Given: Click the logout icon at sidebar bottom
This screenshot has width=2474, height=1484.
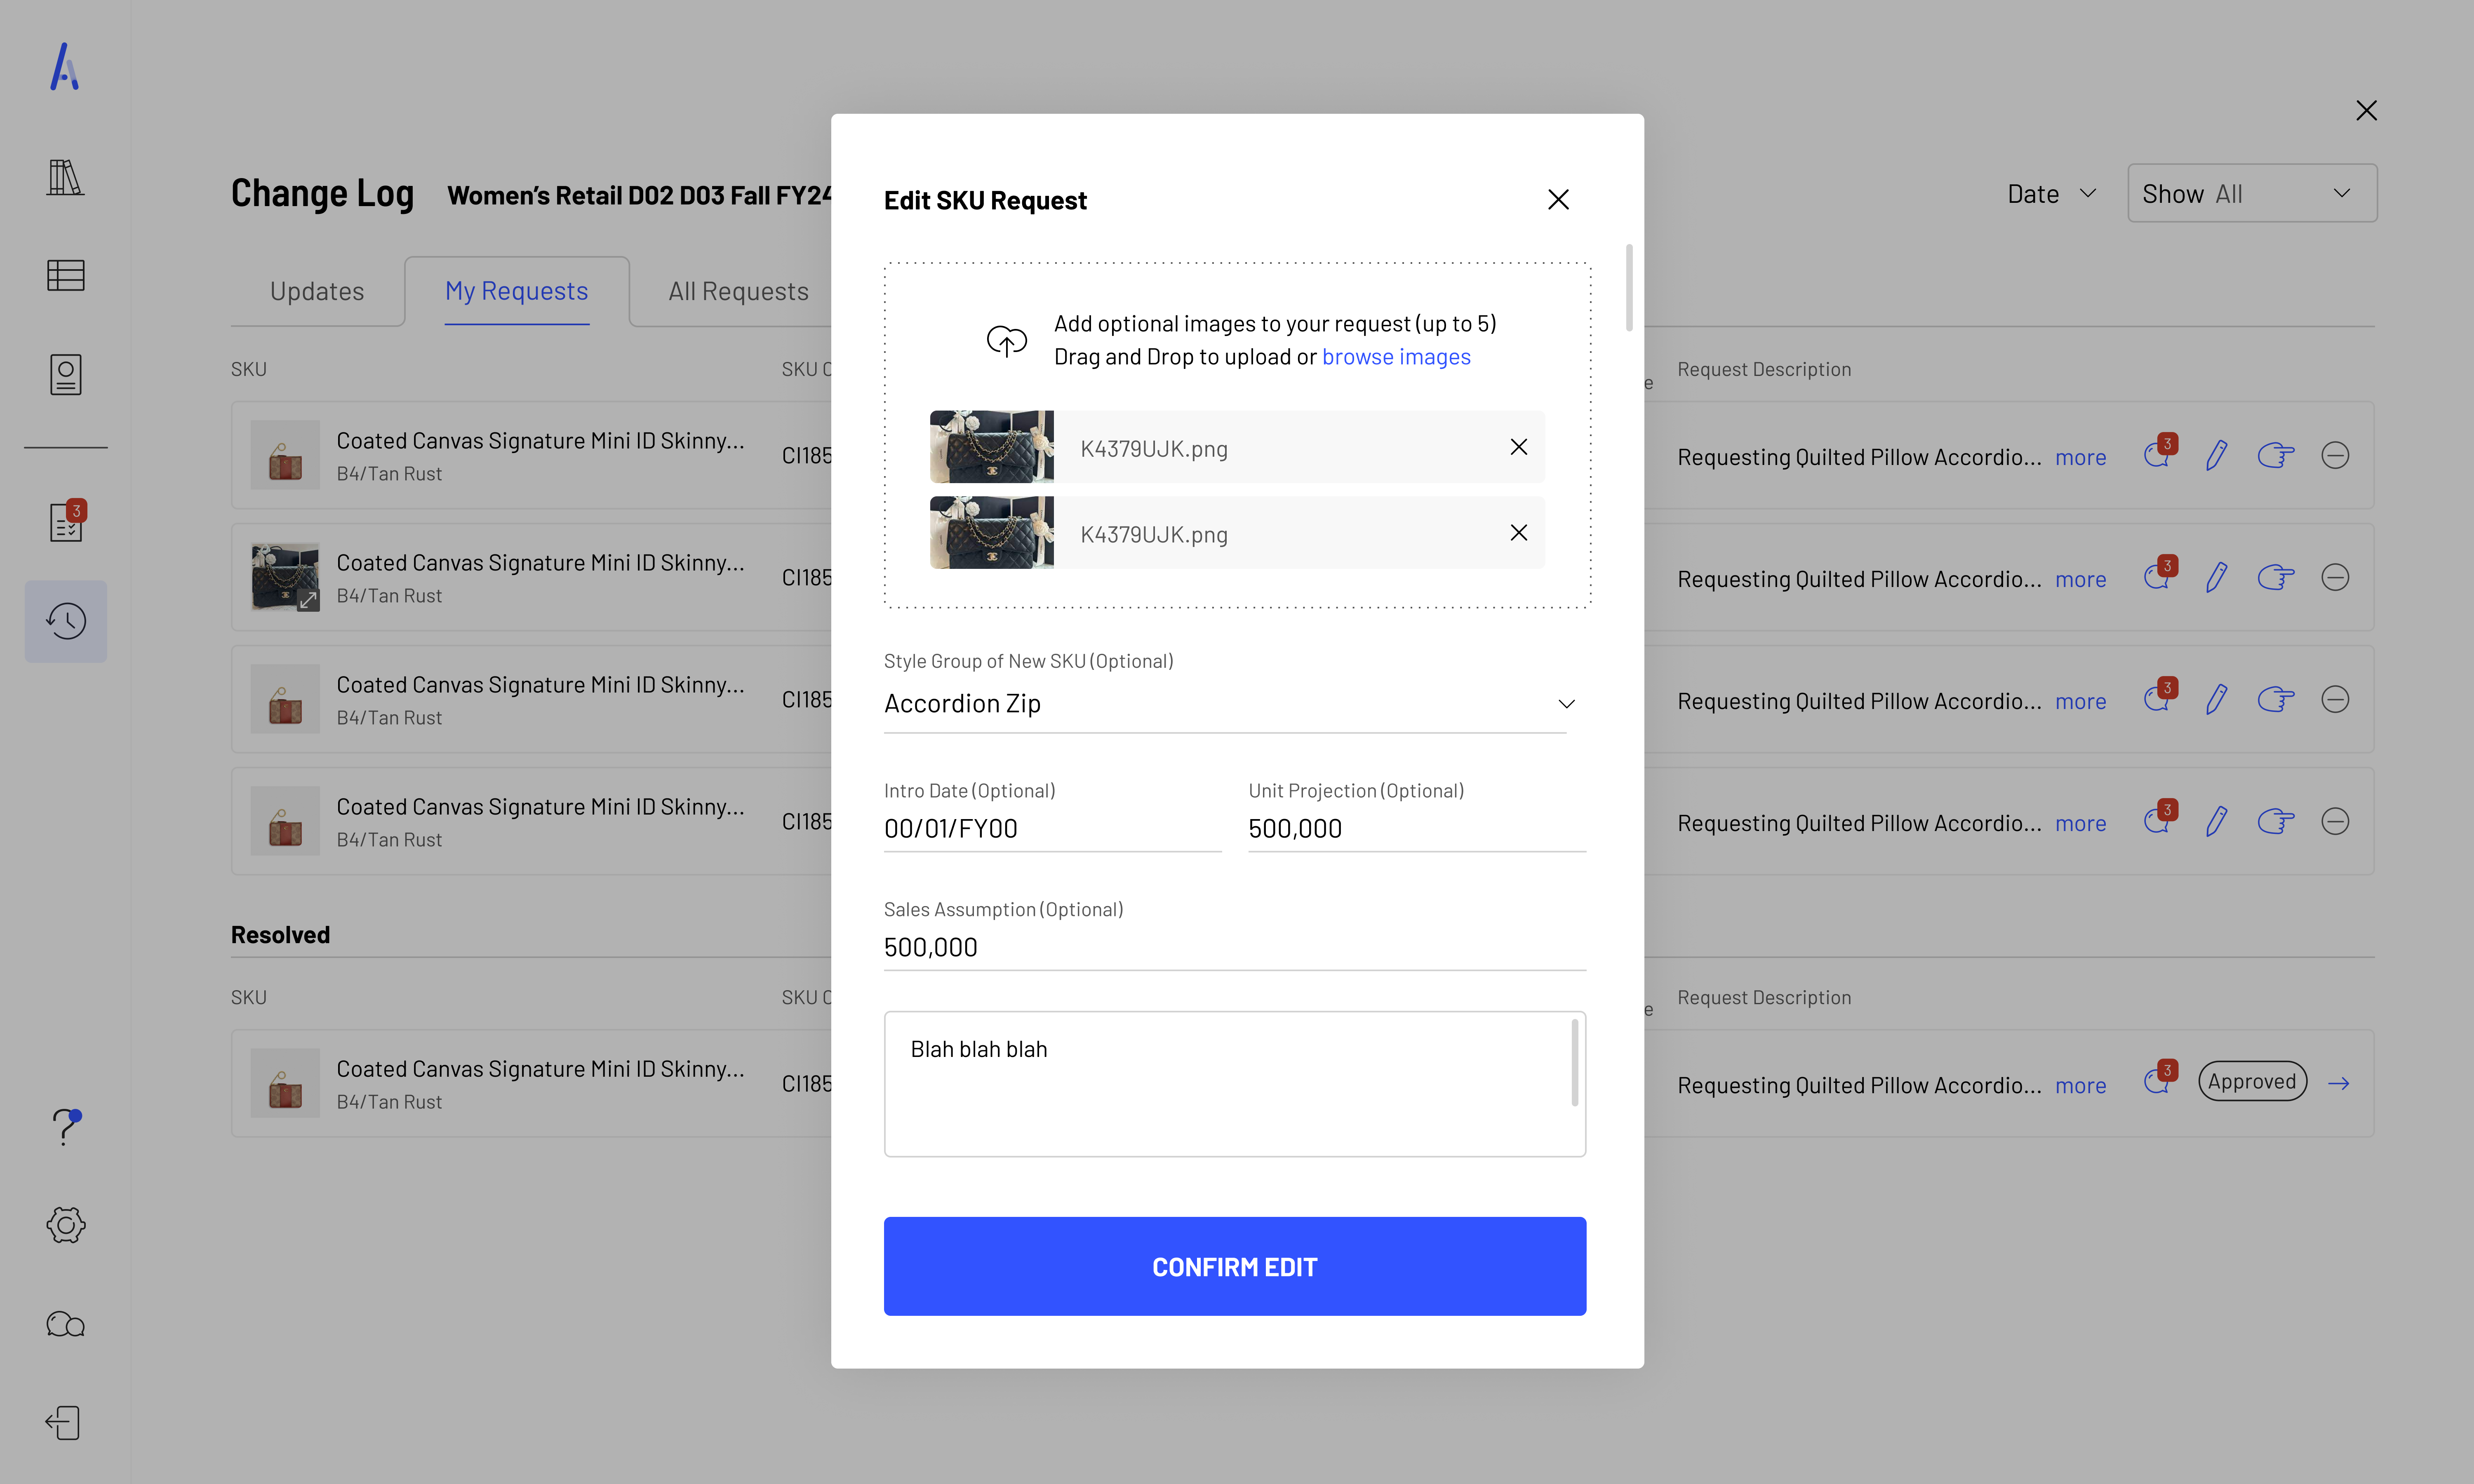Looking at the screenshot, I should coord(63,1422).
